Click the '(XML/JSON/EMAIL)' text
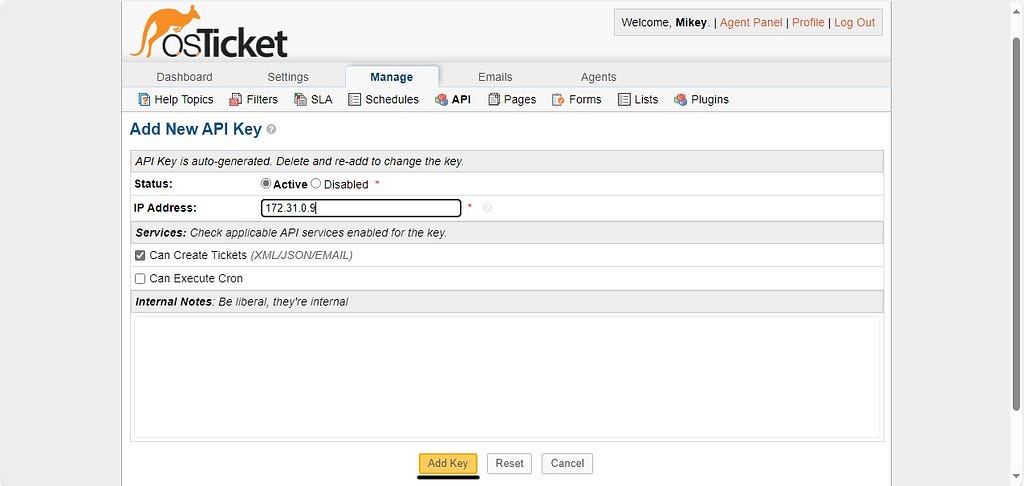Screen dimensions: 1024x486 tap(301, 255)
